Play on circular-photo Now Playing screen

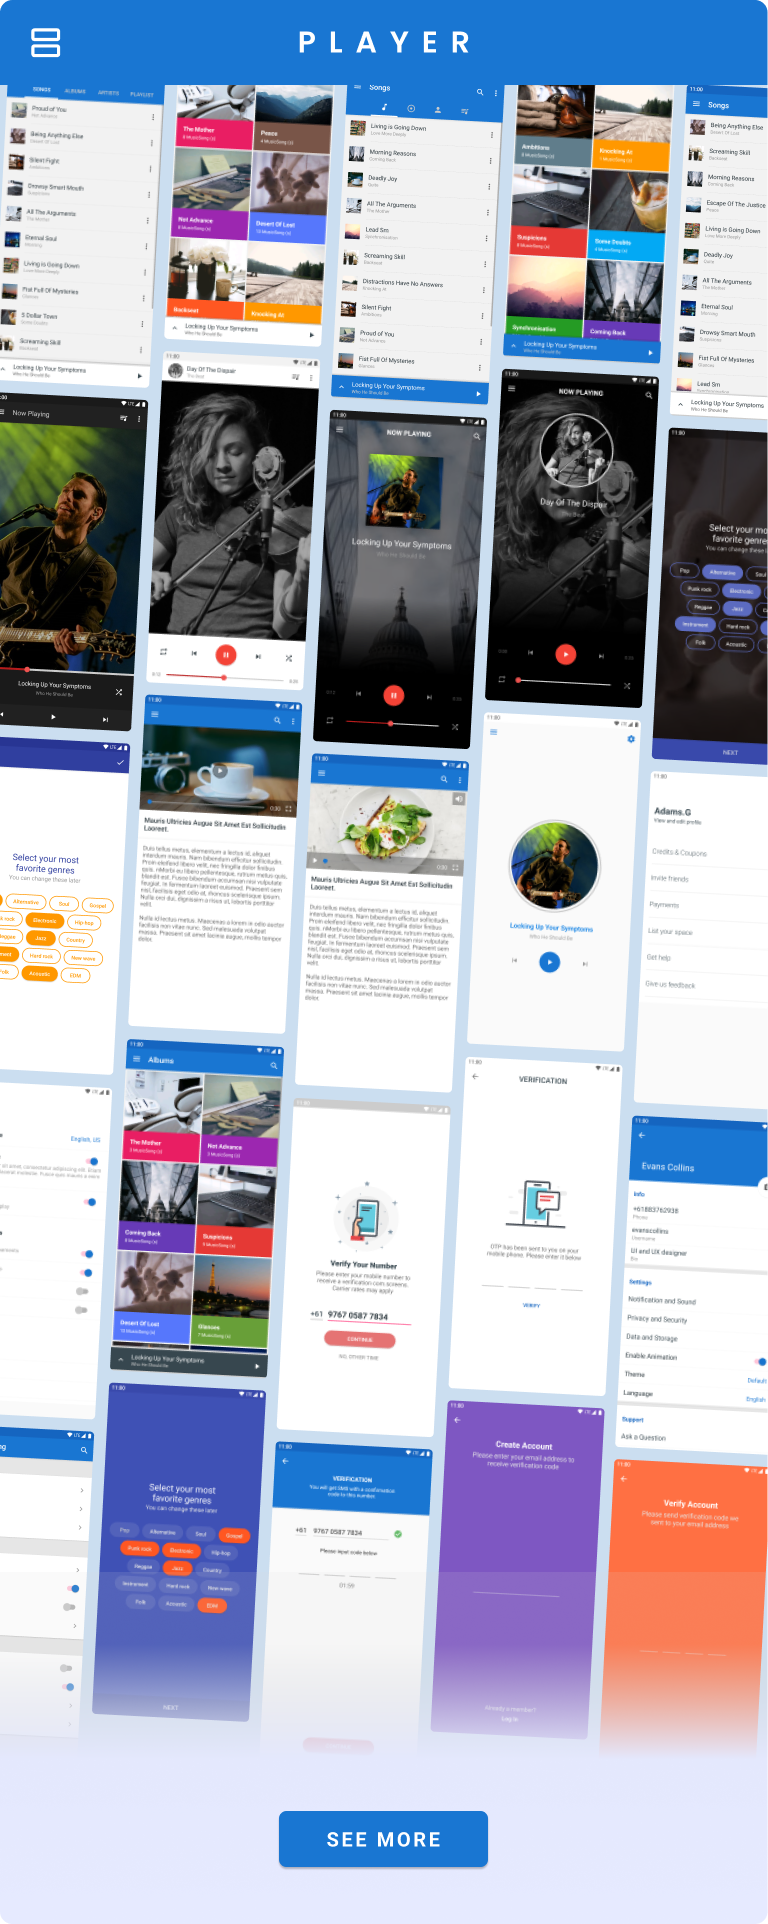click(x=566, y=654)
